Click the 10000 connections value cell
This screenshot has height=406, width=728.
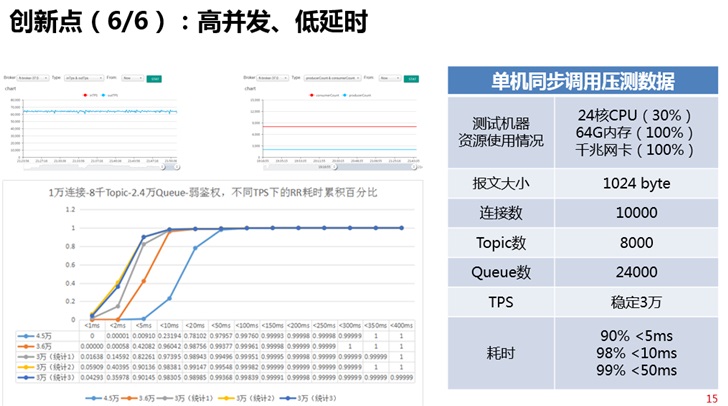point(637,213)
